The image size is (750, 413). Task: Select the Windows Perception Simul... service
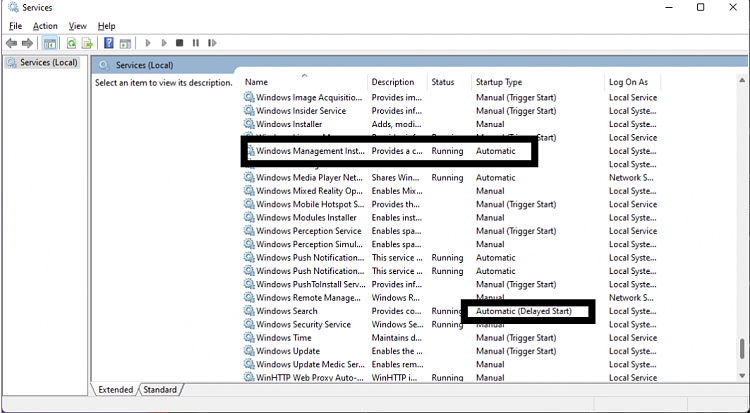309,244
